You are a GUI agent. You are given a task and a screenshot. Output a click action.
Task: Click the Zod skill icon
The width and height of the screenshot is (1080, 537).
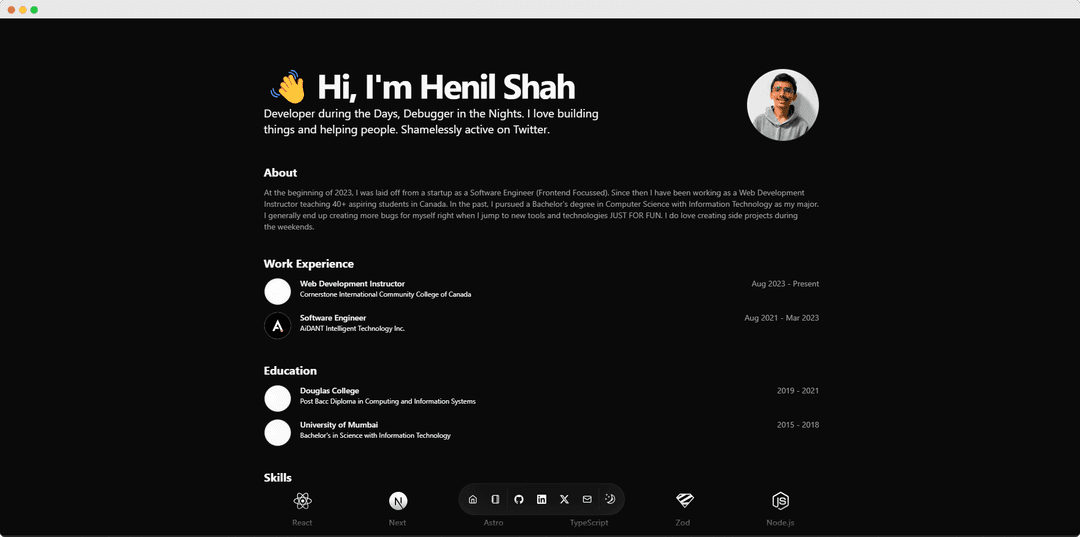point(684,501)
